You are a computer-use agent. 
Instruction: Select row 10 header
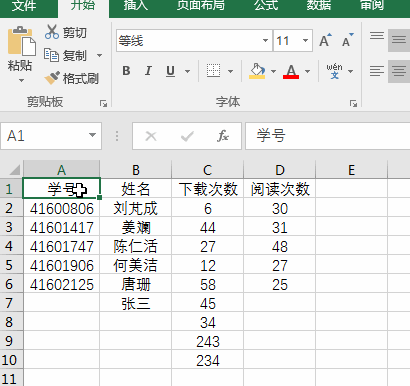coord(11,360)
